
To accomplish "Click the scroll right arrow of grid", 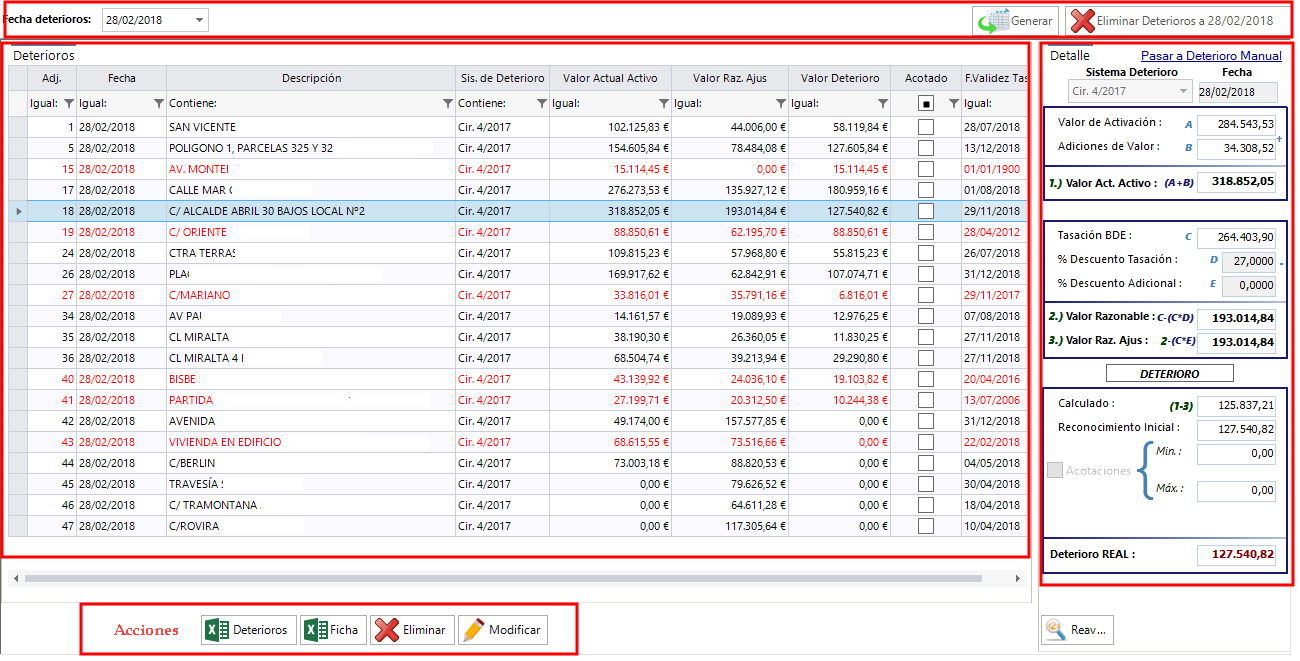I will pos(1018,578).
